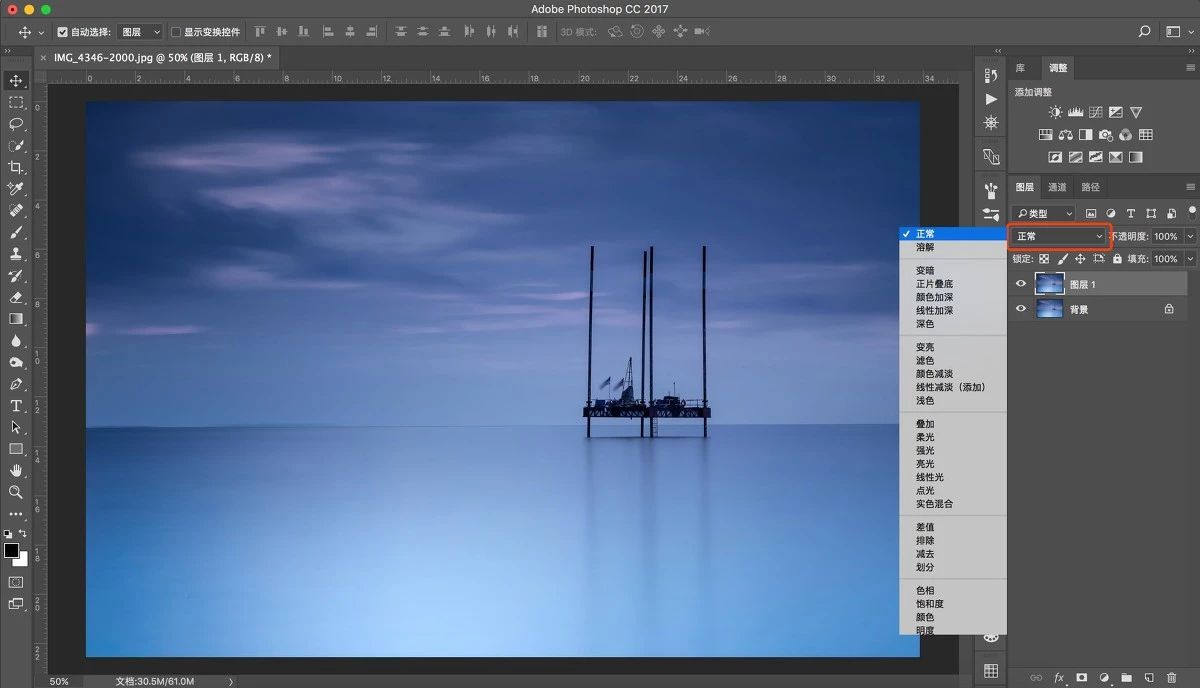Select the Lasso tool
Viewport: 1200px width, 688px height.
(16, 124)
